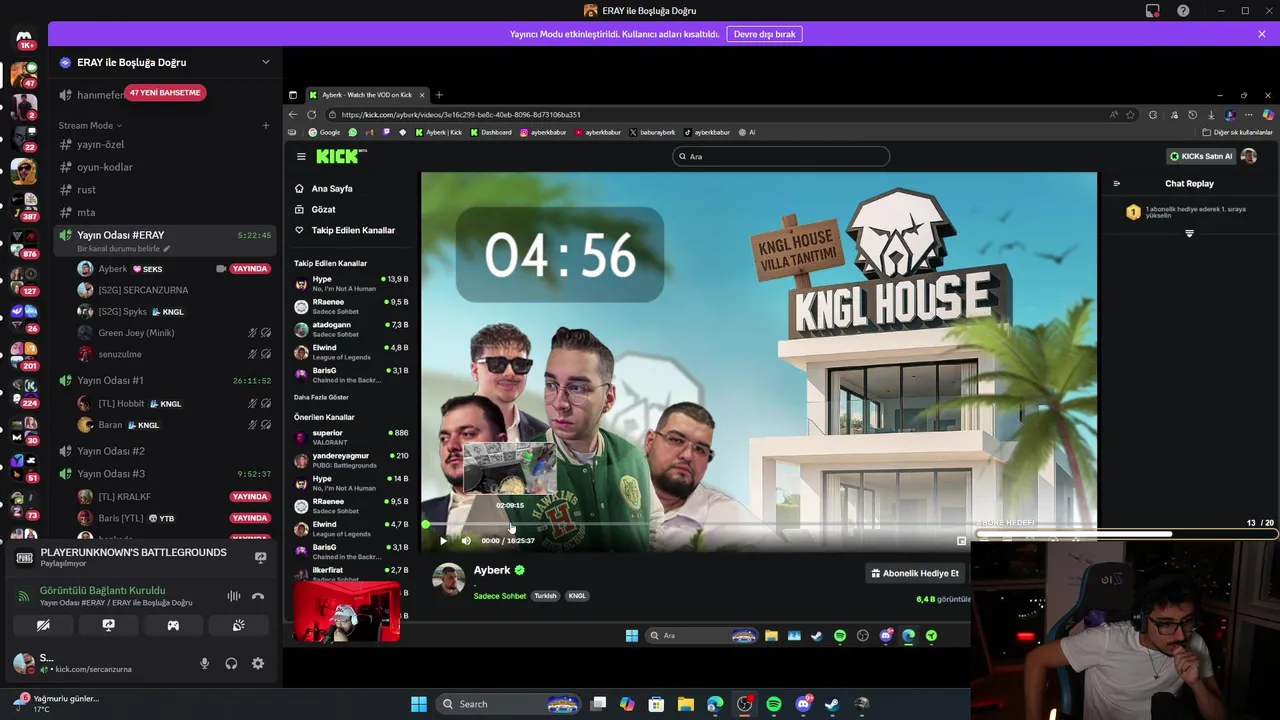Viewport: 1280px width, 720px height.
Task: Reload the Kick page in browser
Action: [311, 114]
